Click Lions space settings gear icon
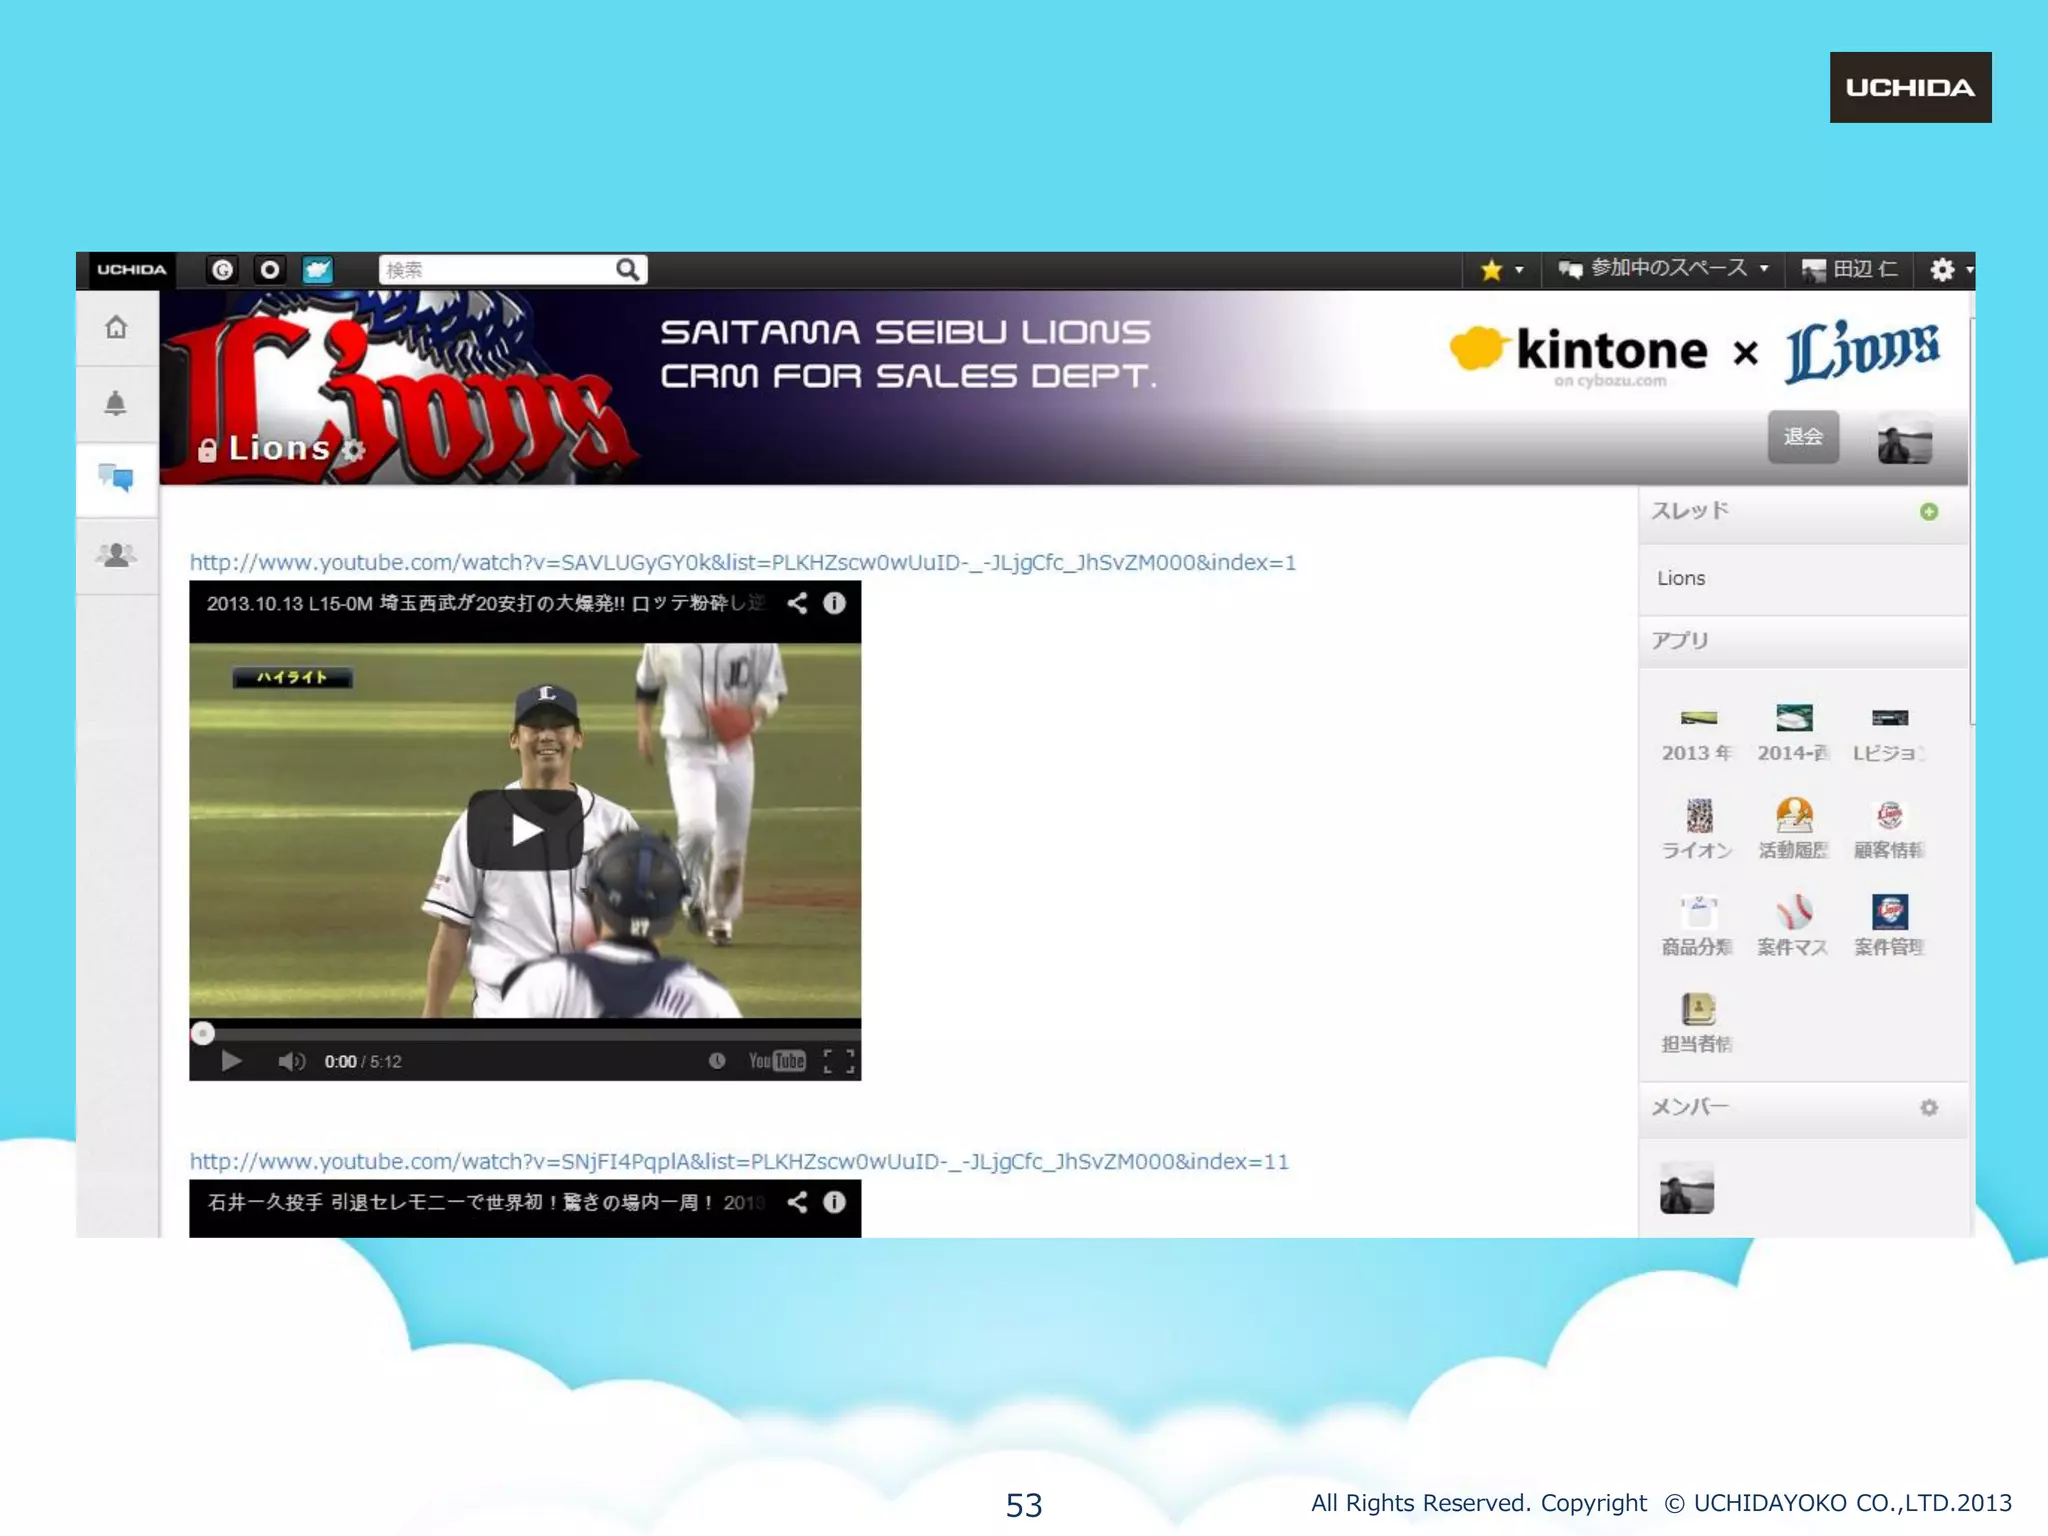Screen dimensions: 2048x1536 tap(353, 450)
